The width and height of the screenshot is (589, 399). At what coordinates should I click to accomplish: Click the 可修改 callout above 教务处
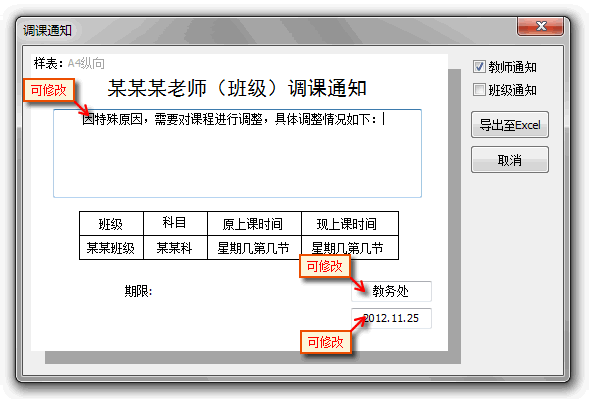(325, 266)
